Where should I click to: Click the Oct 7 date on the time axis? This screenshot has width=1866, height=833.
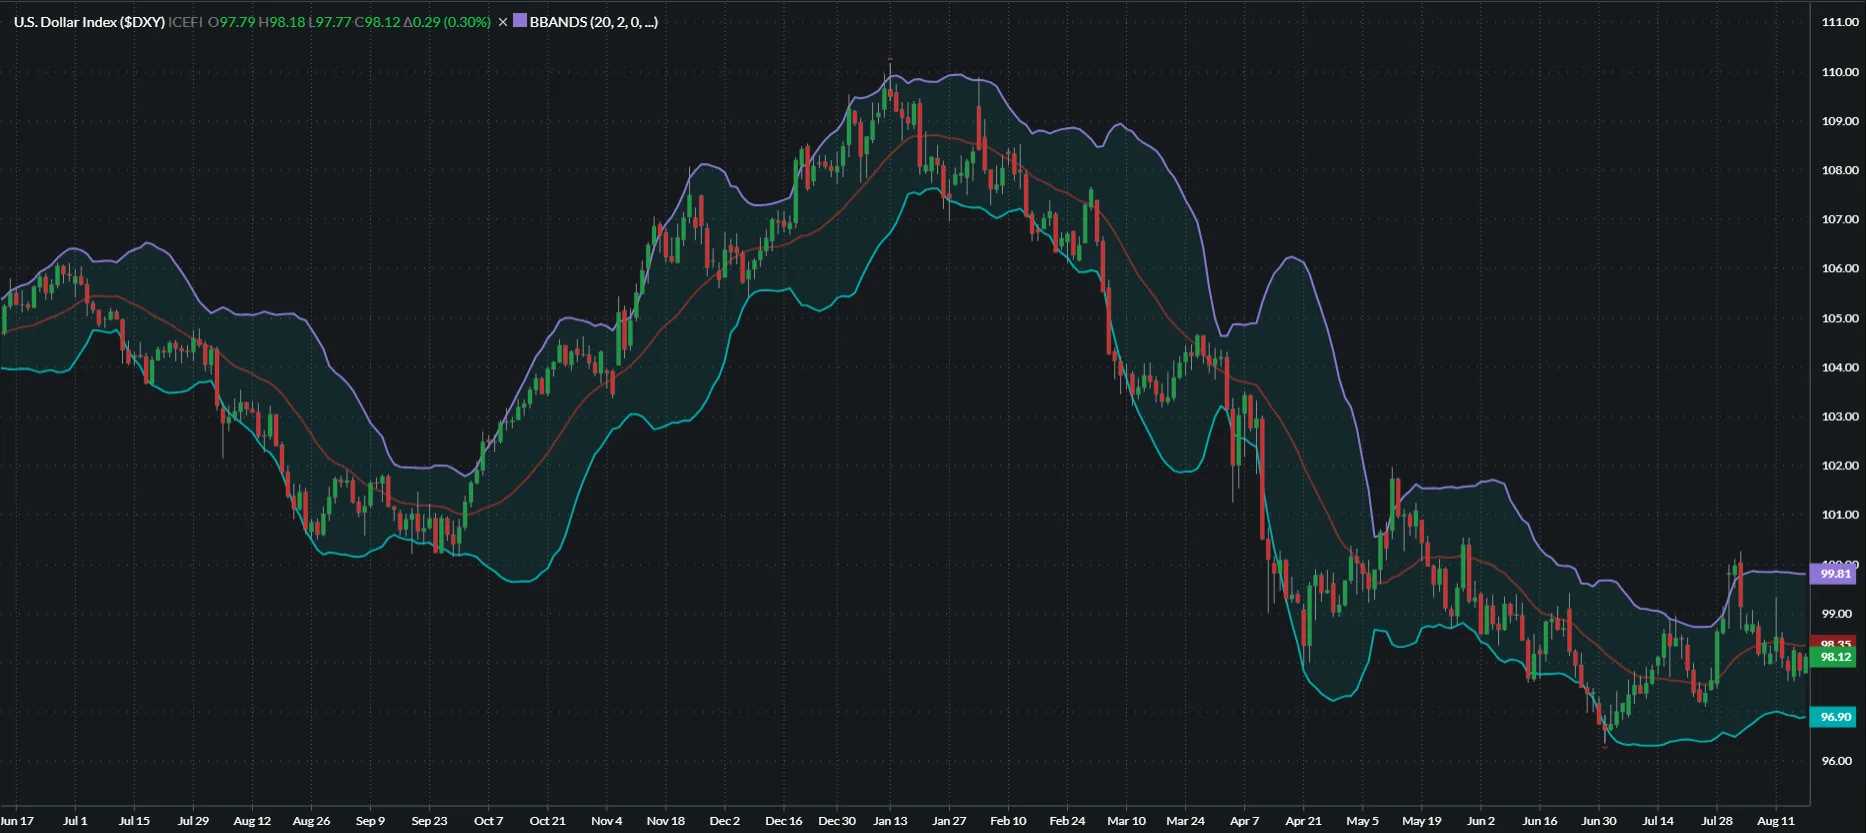488,821
